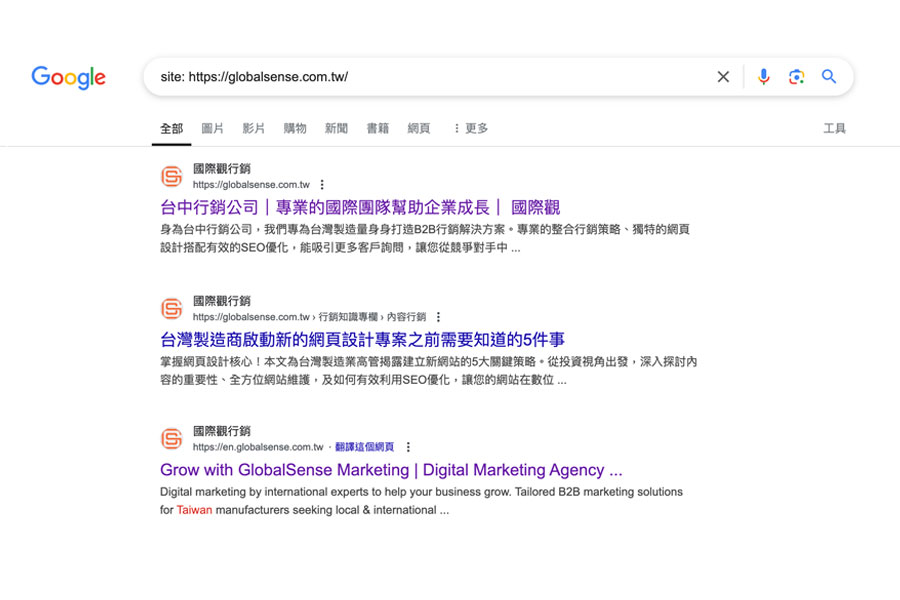Submit search with the magnifying glass icon
900x600 pixels.
click(829, 76)
